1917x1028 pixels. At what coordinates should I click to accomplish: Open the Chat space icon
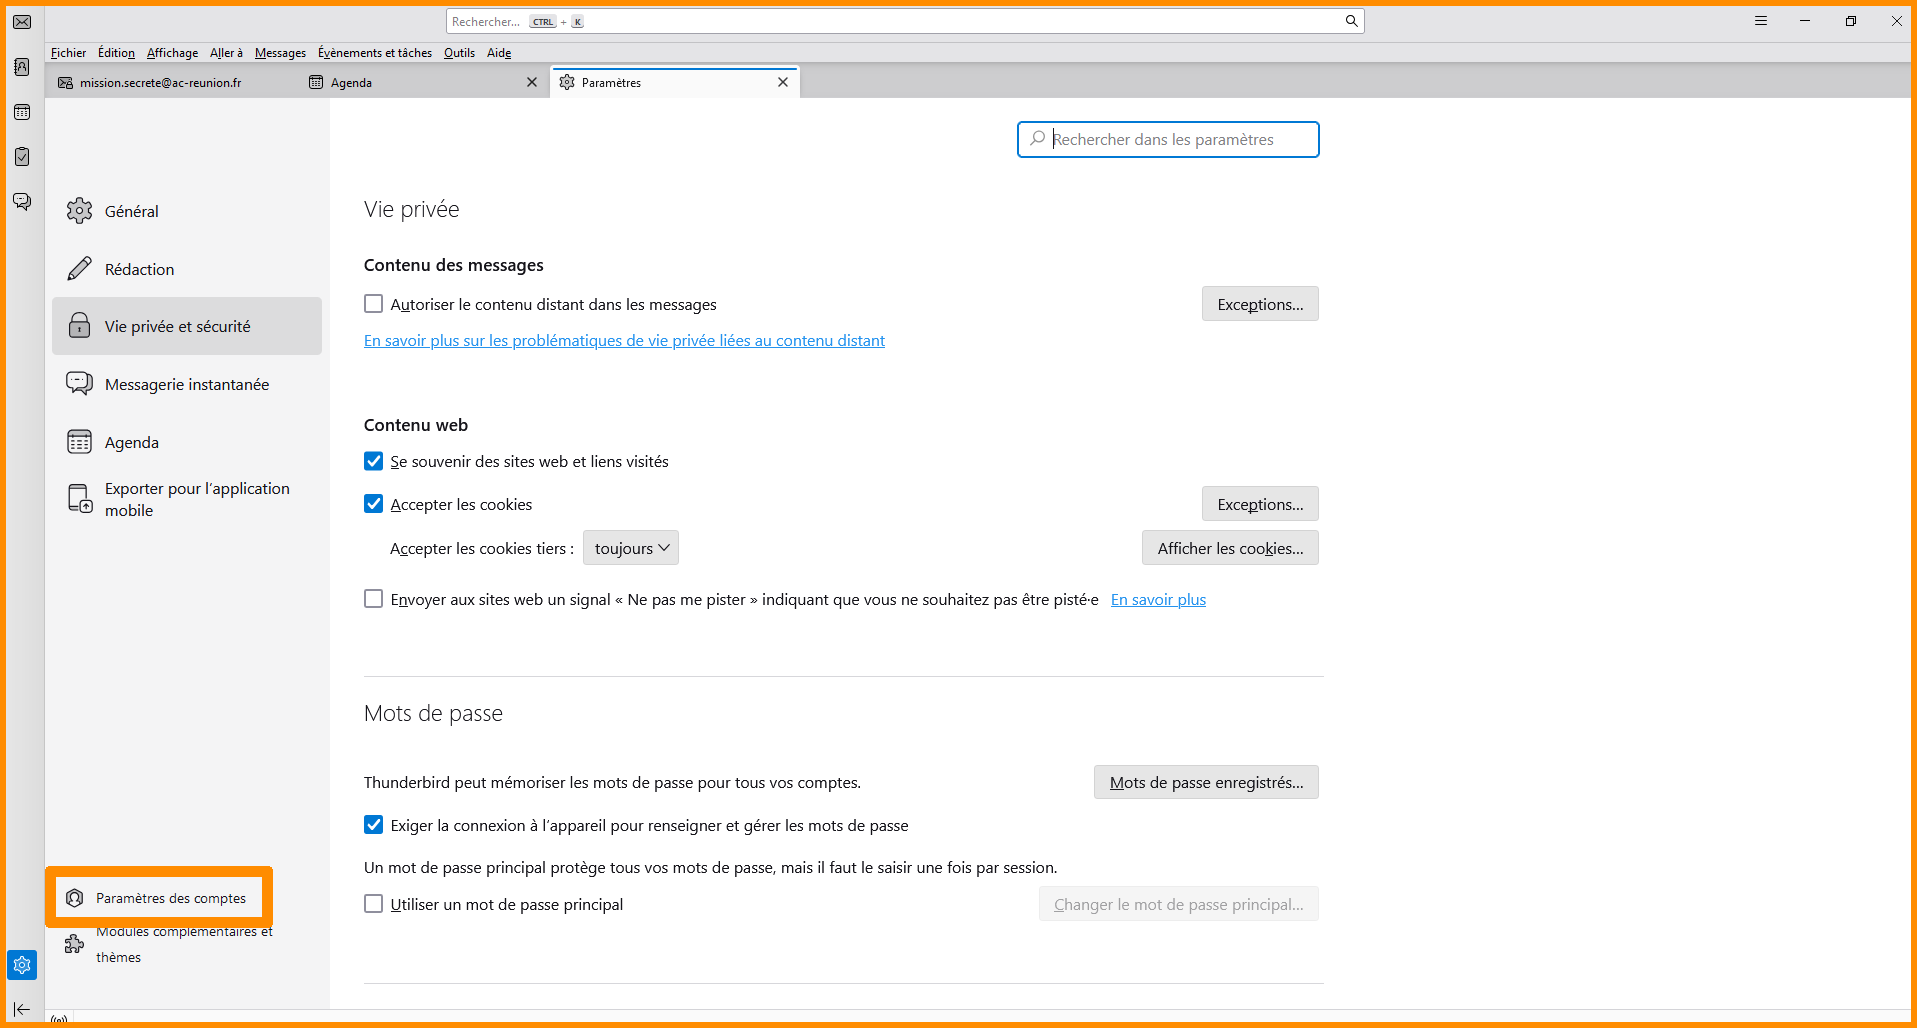click(22, 202)
